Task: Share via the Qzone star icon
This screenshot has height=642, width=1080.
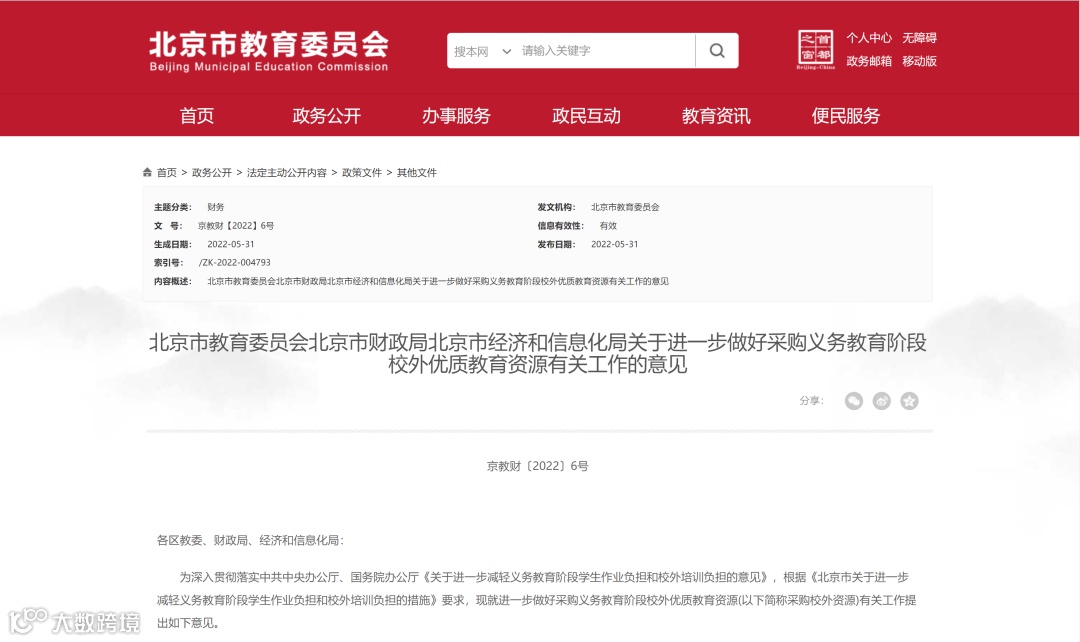Action: [909, 401]
